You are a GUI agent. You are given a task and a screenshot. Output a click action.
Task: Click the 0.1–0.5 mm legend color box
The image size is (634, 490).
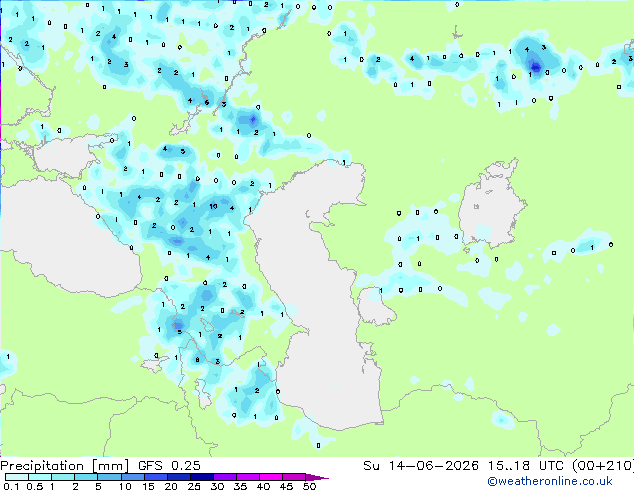17,477
